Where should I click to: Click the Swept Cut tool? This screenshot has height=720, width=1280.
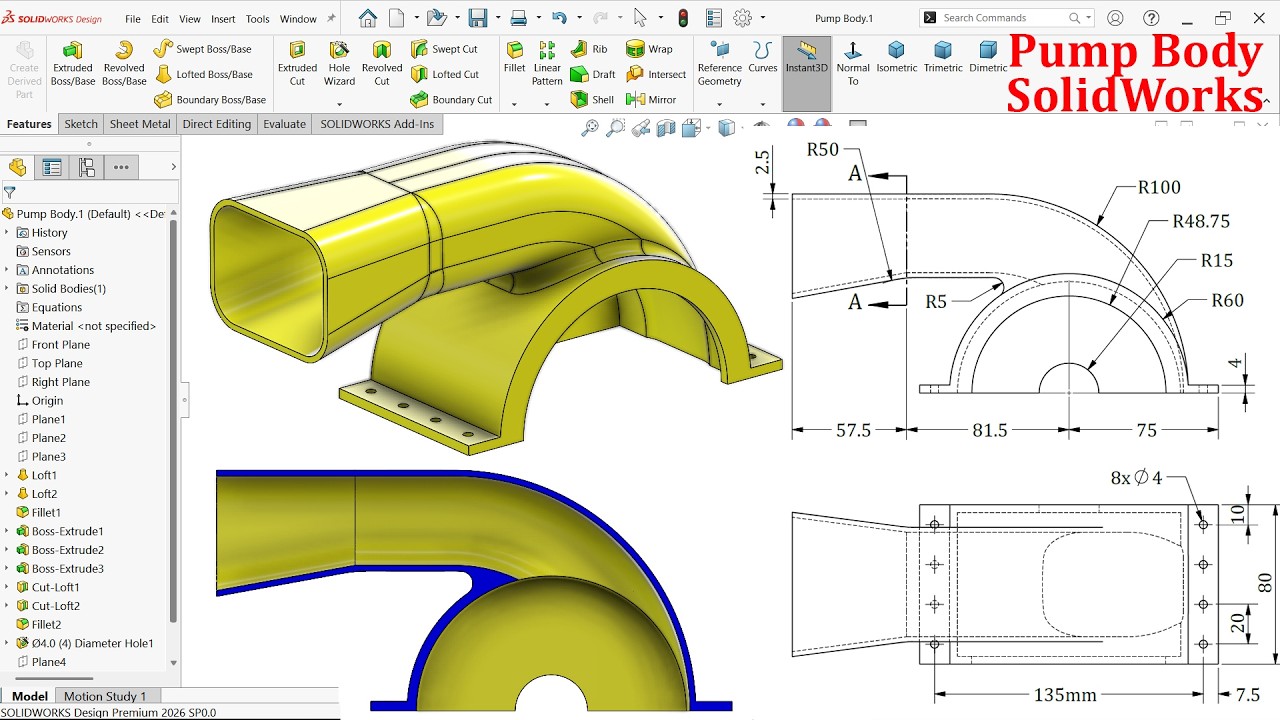444,49
